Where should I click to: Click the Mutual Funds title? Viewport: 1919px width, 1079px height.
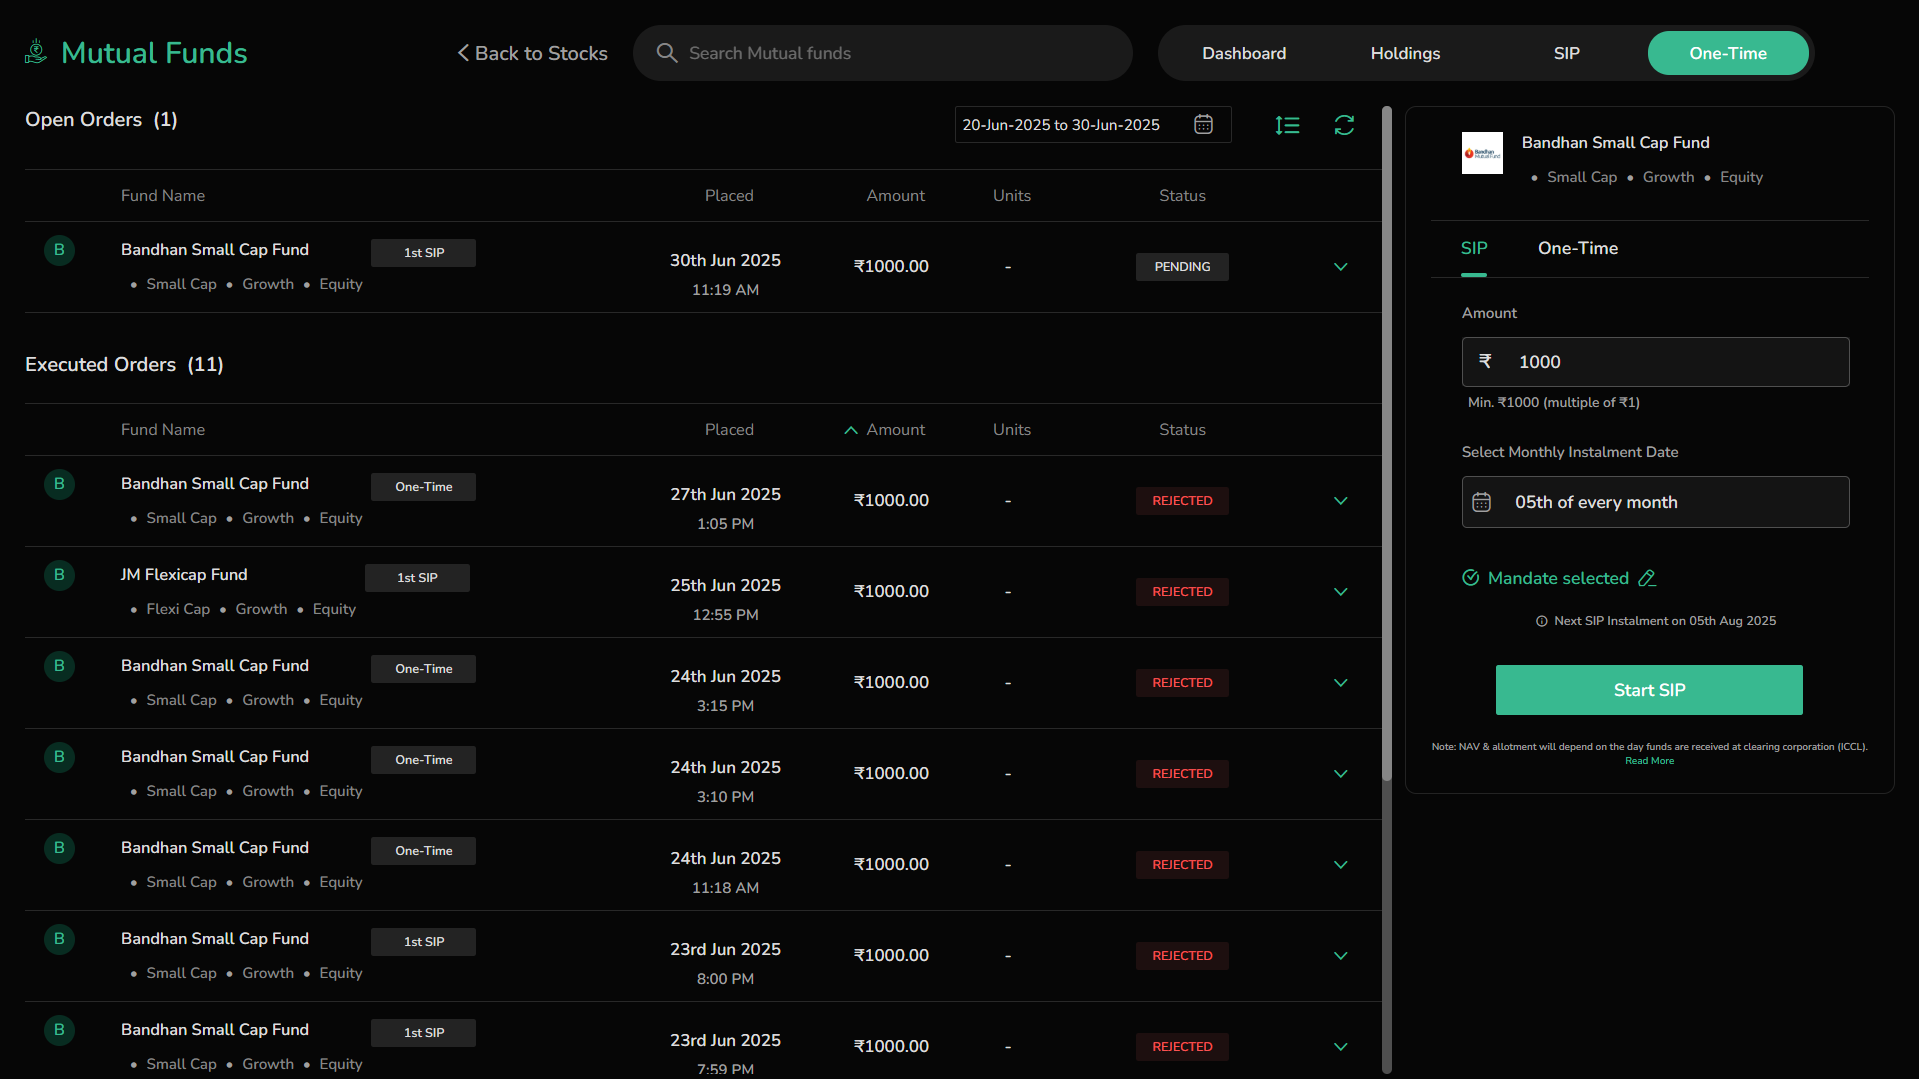154,52
